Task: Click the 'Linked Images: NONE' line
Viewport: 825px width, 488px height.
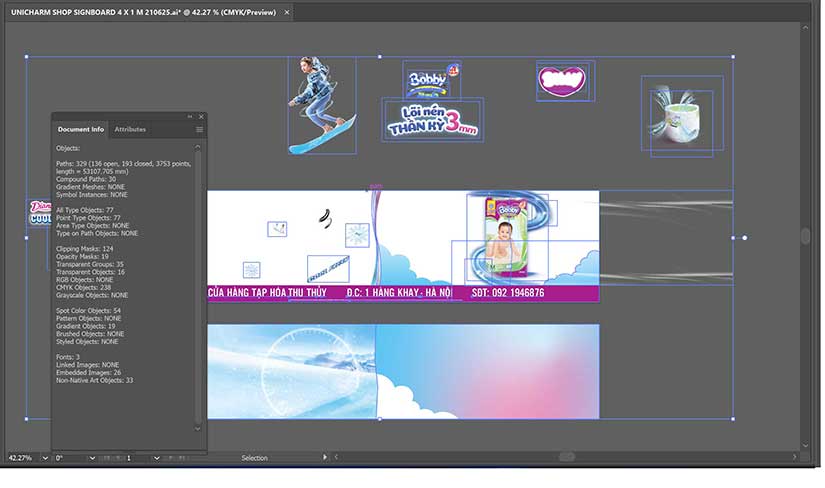Action: coord(88,365)
